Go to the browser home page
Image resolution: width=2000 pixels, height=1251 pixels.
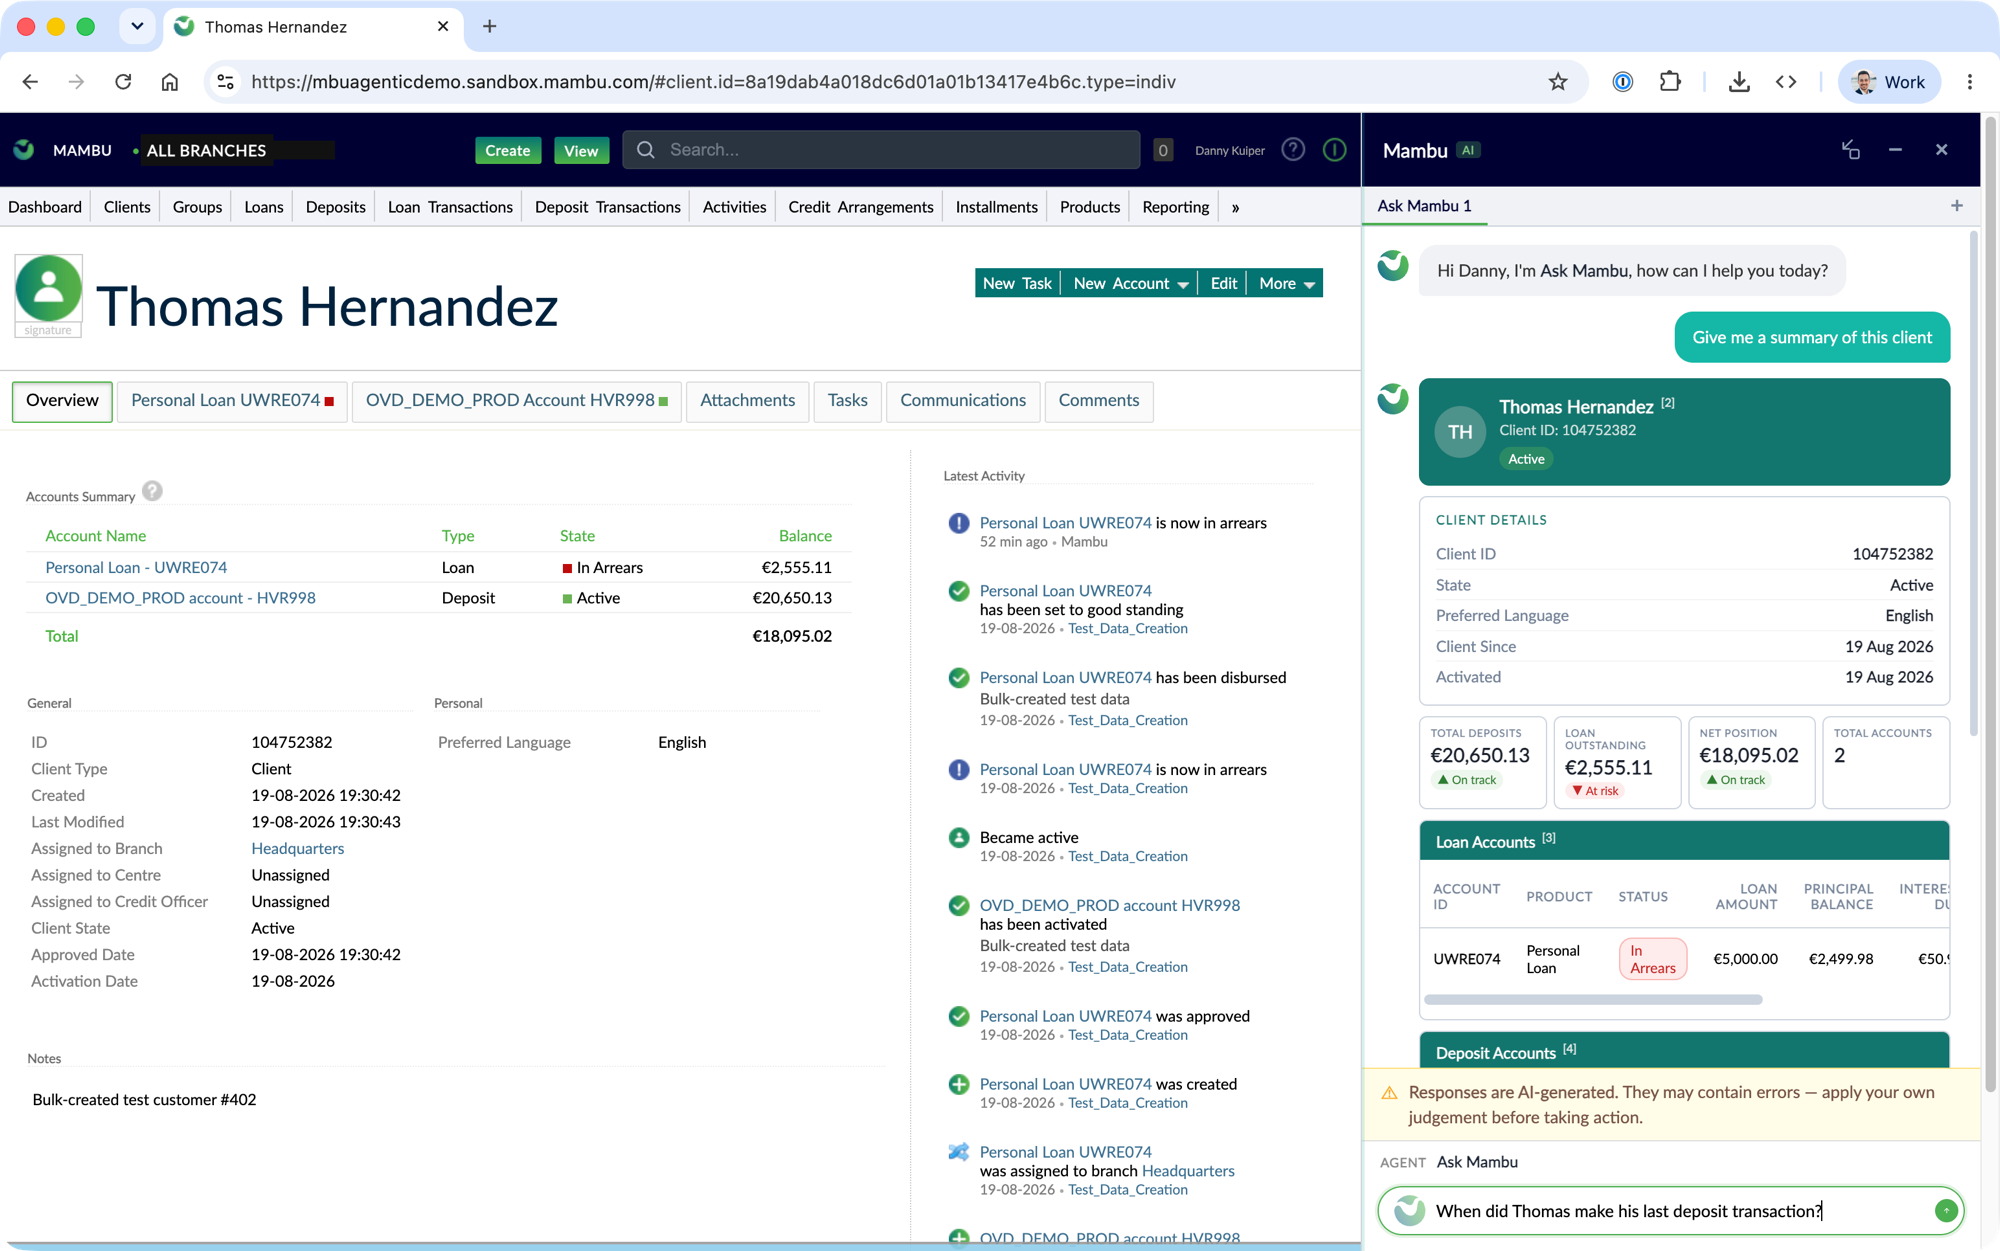170,82
